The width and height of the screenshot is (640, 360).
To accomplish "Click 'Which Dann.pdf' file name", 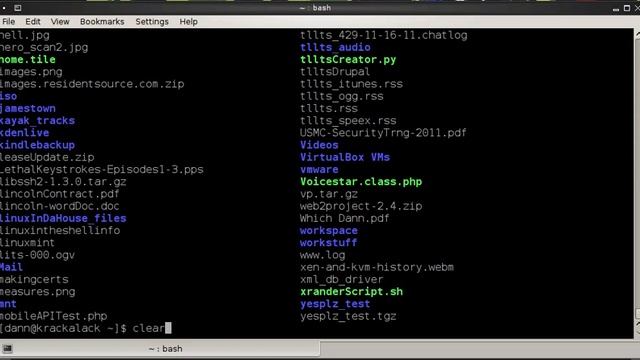I will point(345,218).
